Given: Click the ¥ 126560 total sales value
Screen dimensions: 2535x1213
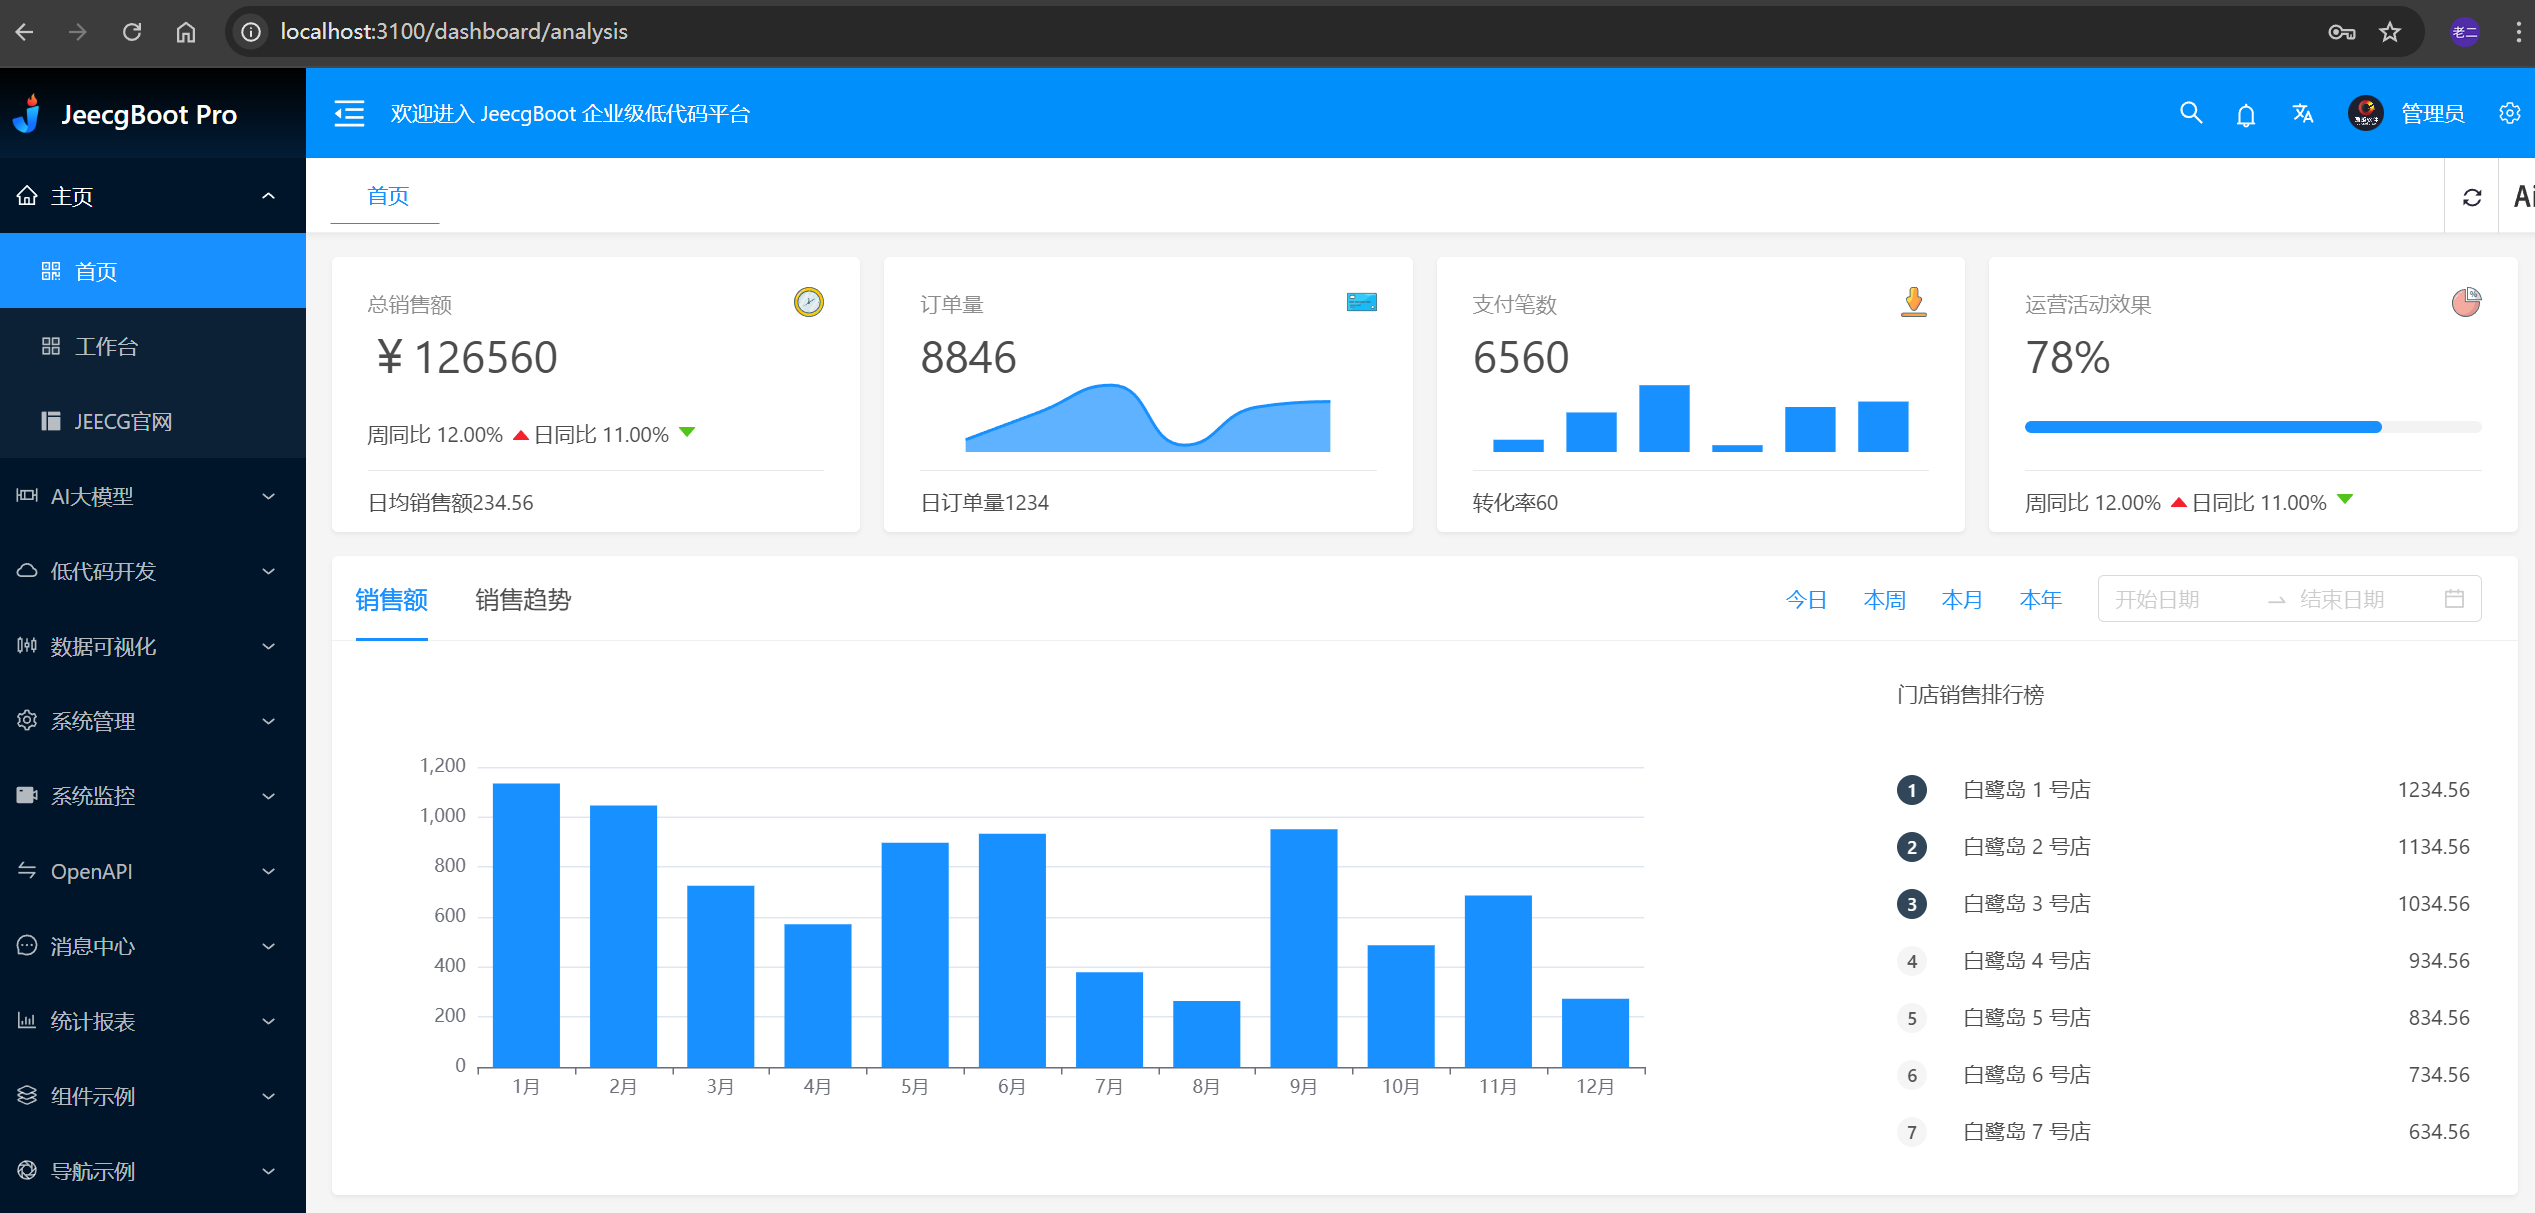Looking at the screenshot, I should click(x=466, y=358).
